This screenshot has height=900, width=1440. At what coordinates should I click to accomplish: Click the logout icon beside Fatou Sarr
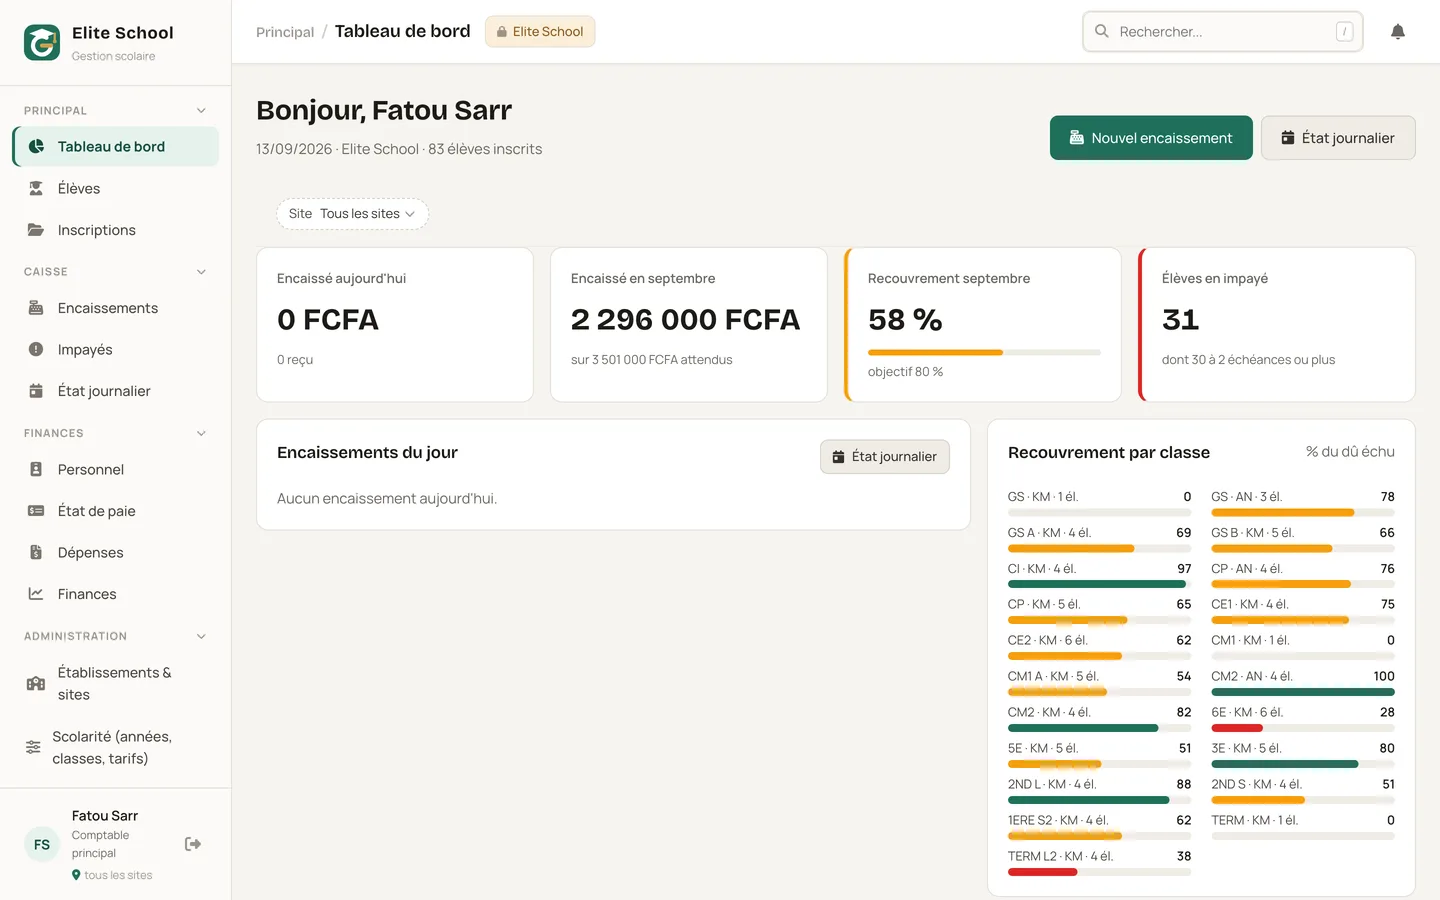(193, 844)
